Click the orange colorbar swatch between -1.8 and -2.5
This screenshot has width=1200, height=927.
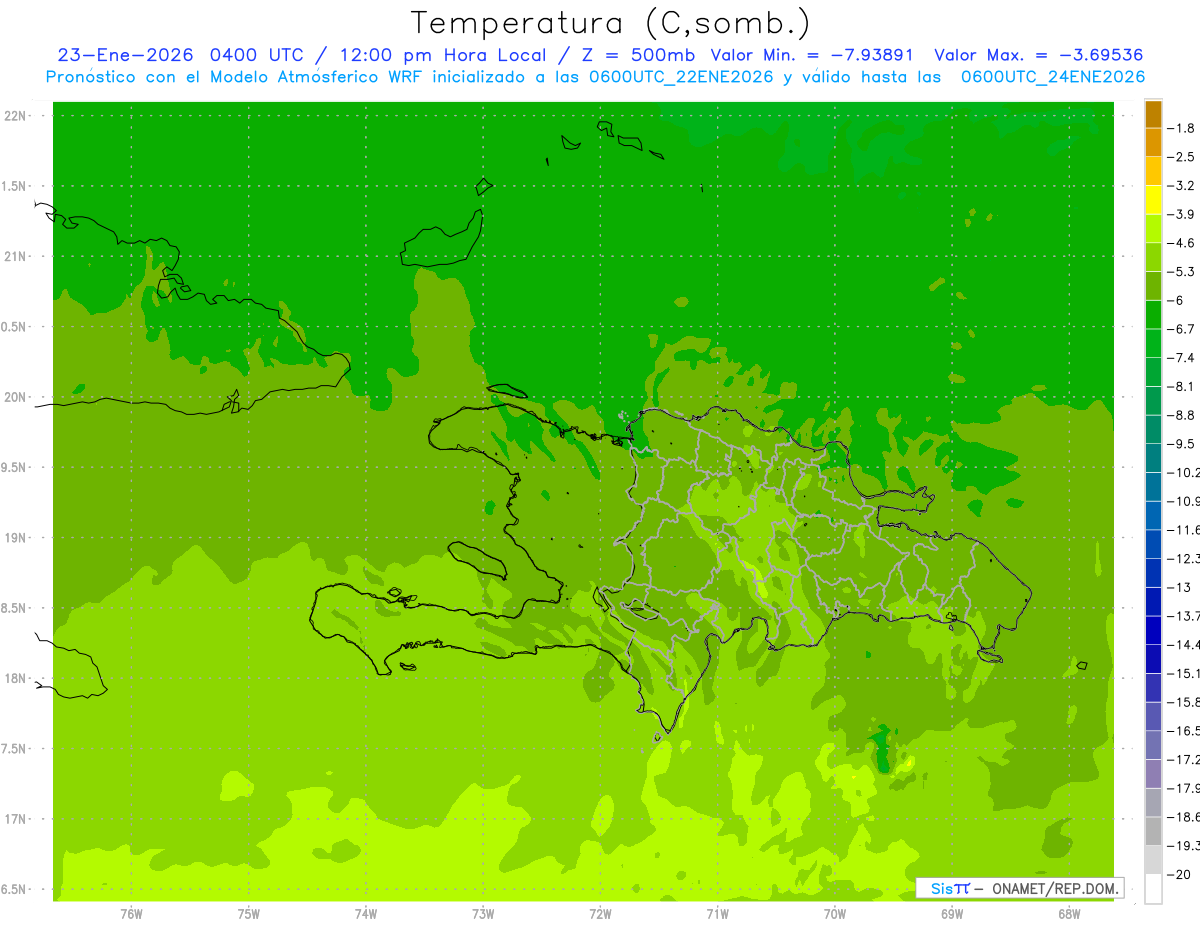(x=1153, y=143)
